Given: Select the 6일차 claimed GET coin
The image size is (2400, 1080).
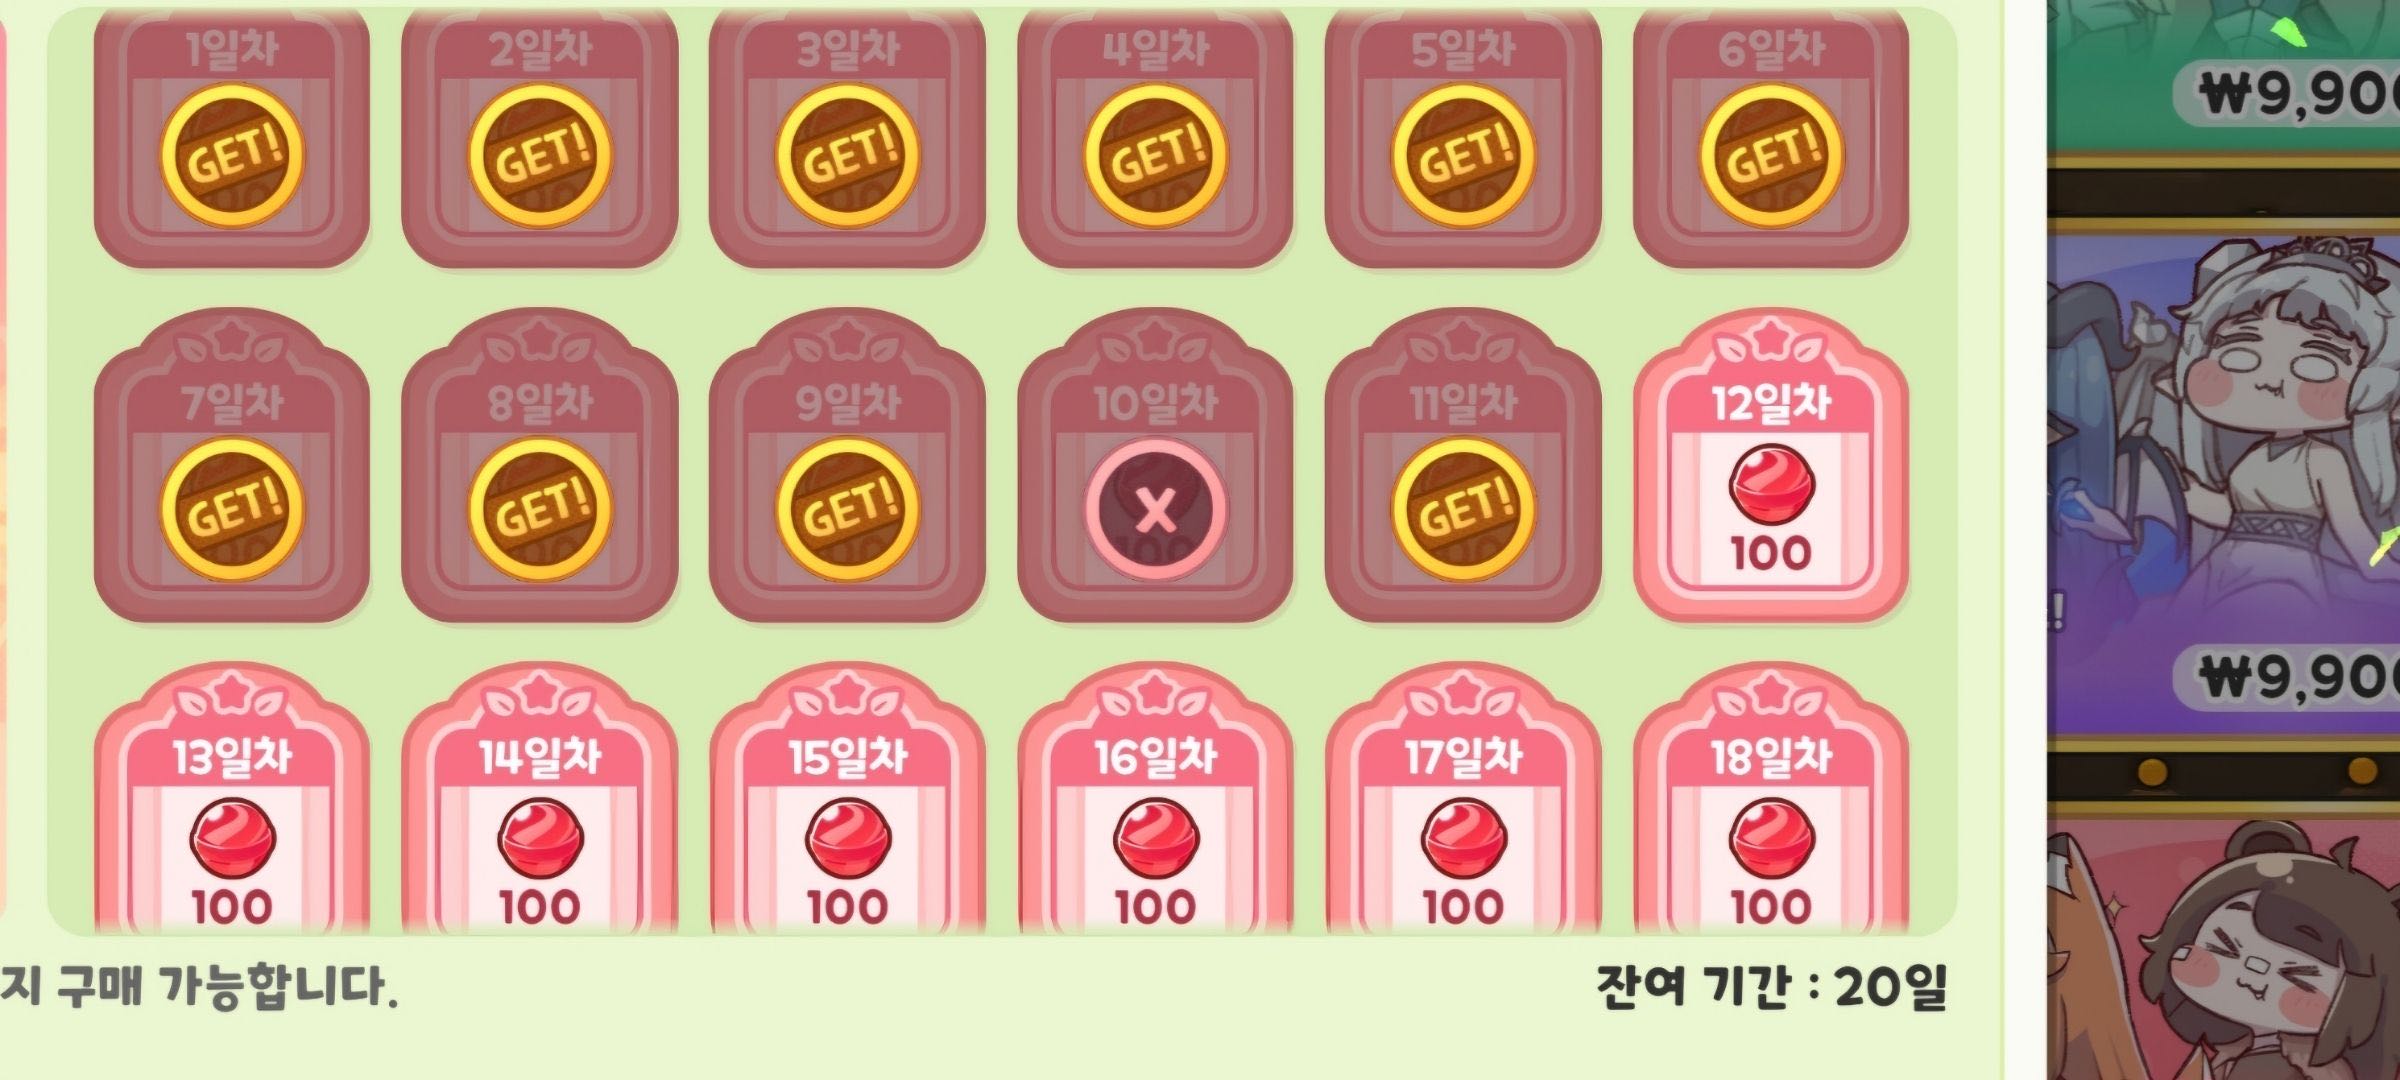Looking at the screenshot, I should pos(1771,156).
